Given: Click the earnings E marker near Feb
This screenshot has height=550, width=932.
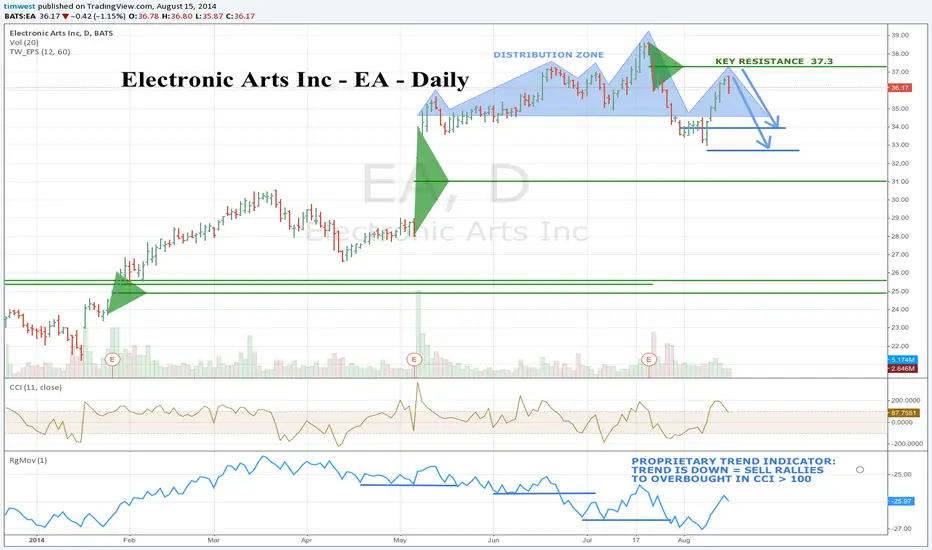Looking at the screenshot, I should click(x=112, y=359).
